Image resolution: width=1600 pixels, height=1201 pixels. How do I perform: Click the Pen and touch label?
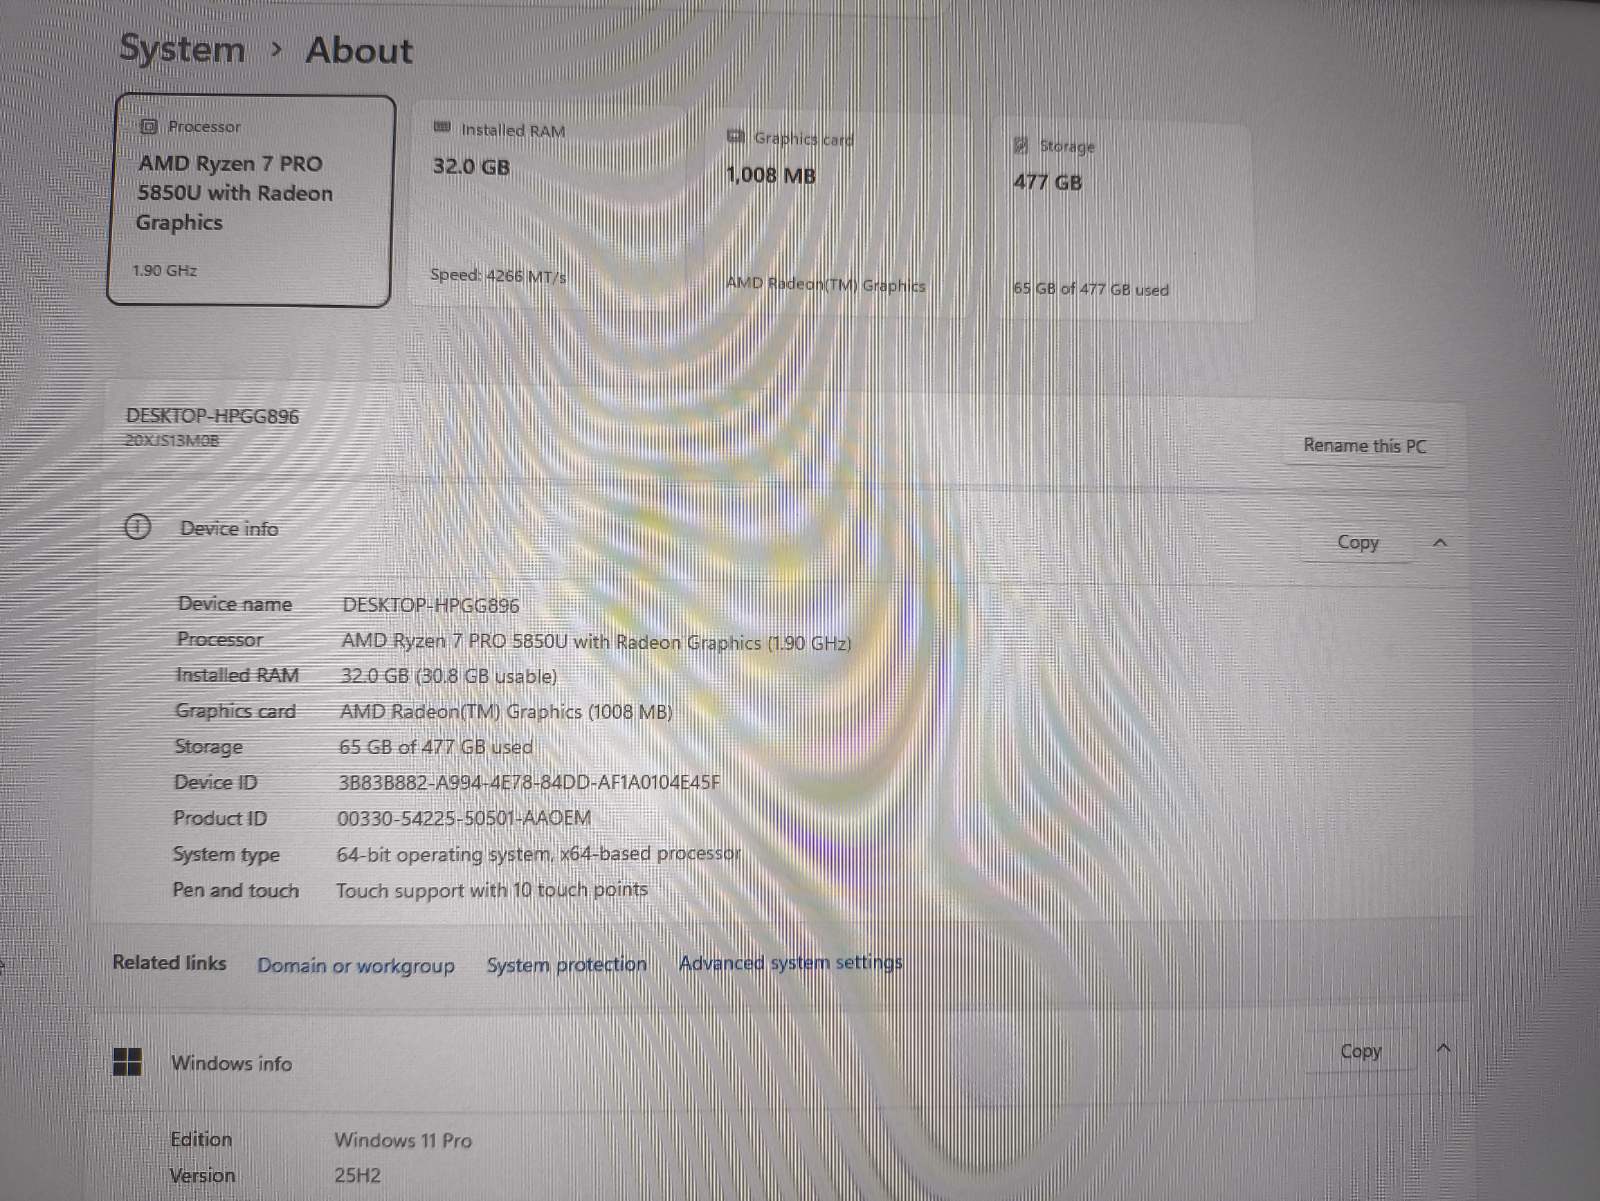[235, 890]
